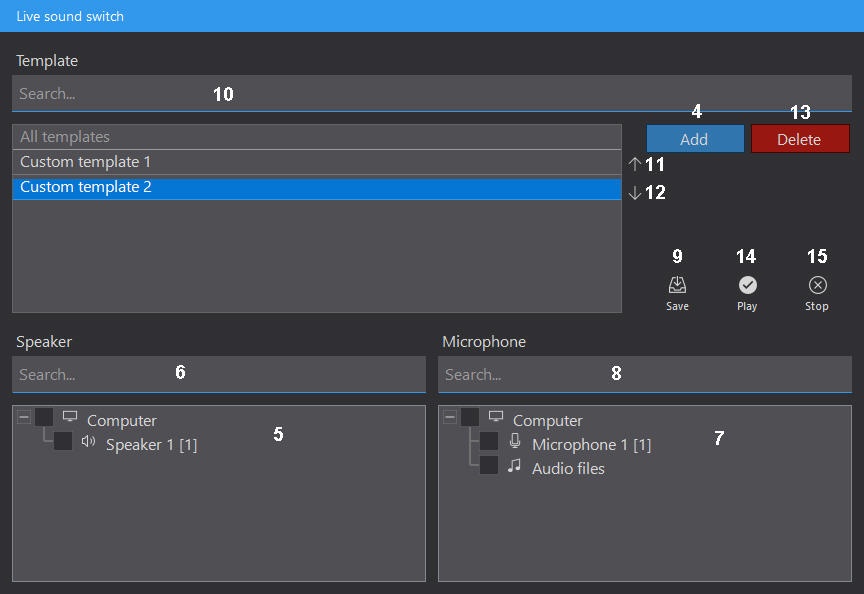Click the red Delete button
This screenshot has height=594, width=864.
[x=800, y=139]
